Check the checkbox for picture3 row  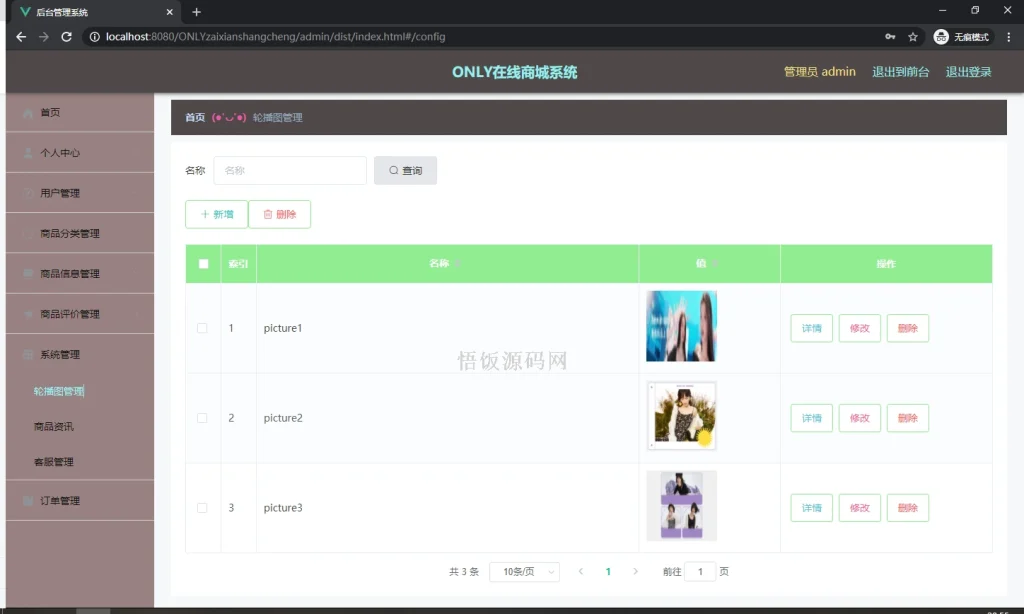203,507
